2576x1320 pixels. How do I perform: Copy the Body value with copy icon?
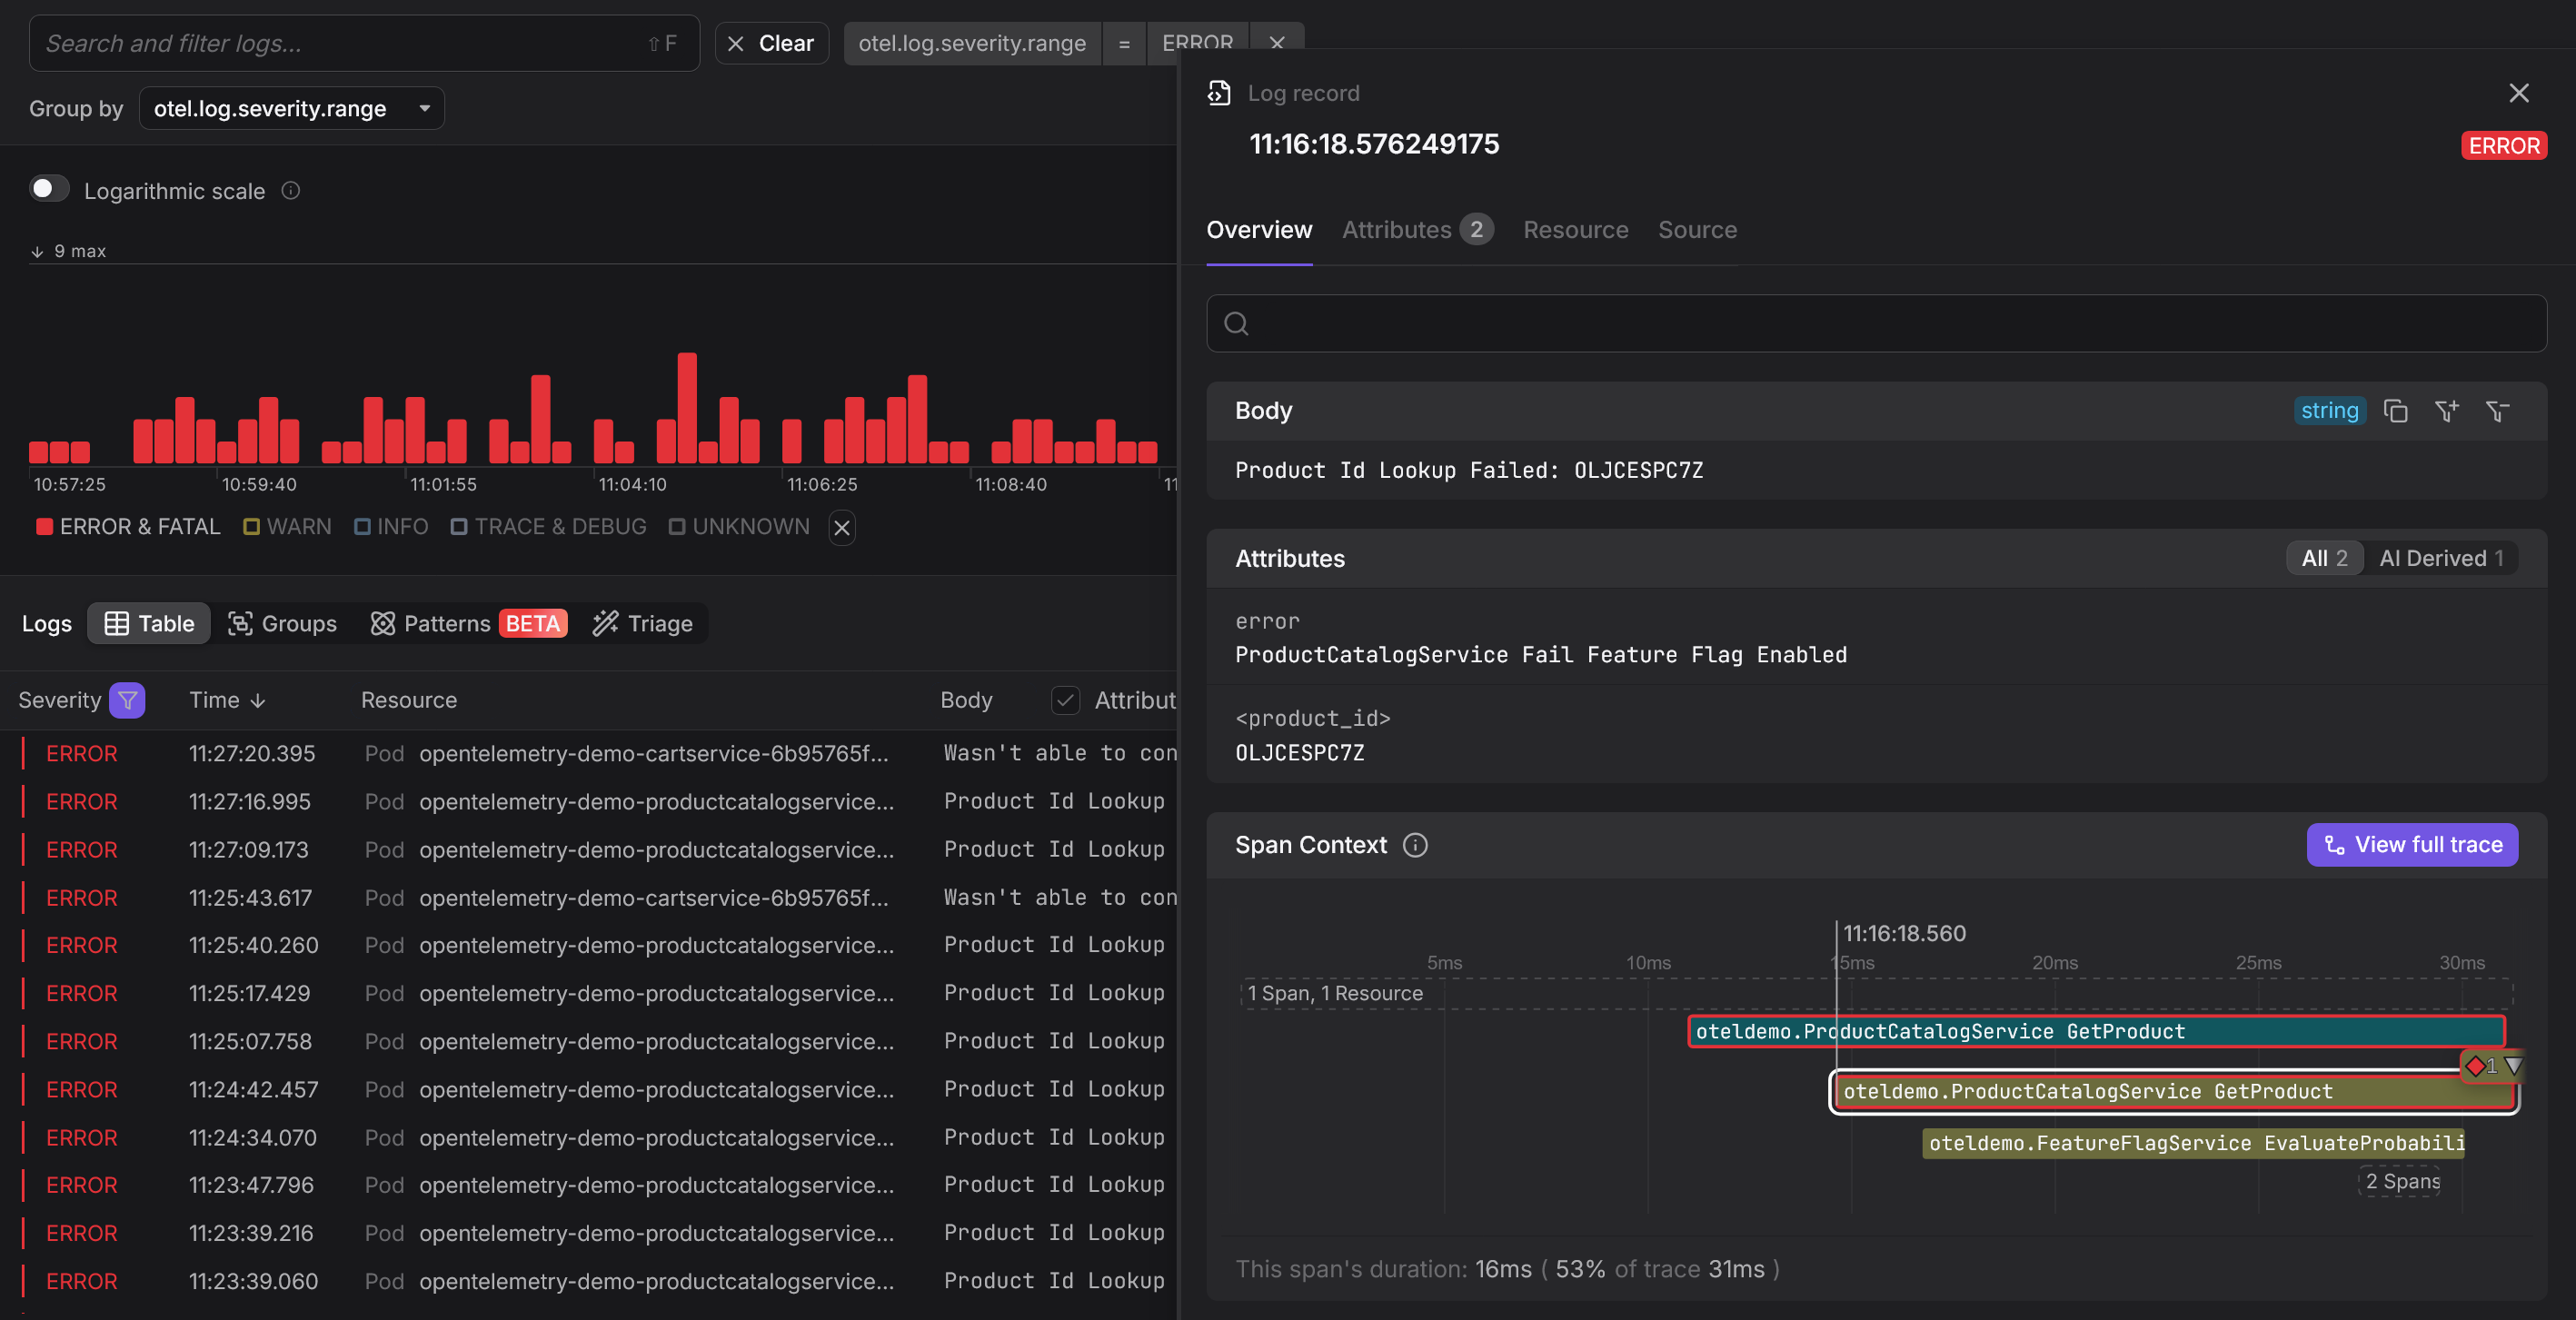2395,411
